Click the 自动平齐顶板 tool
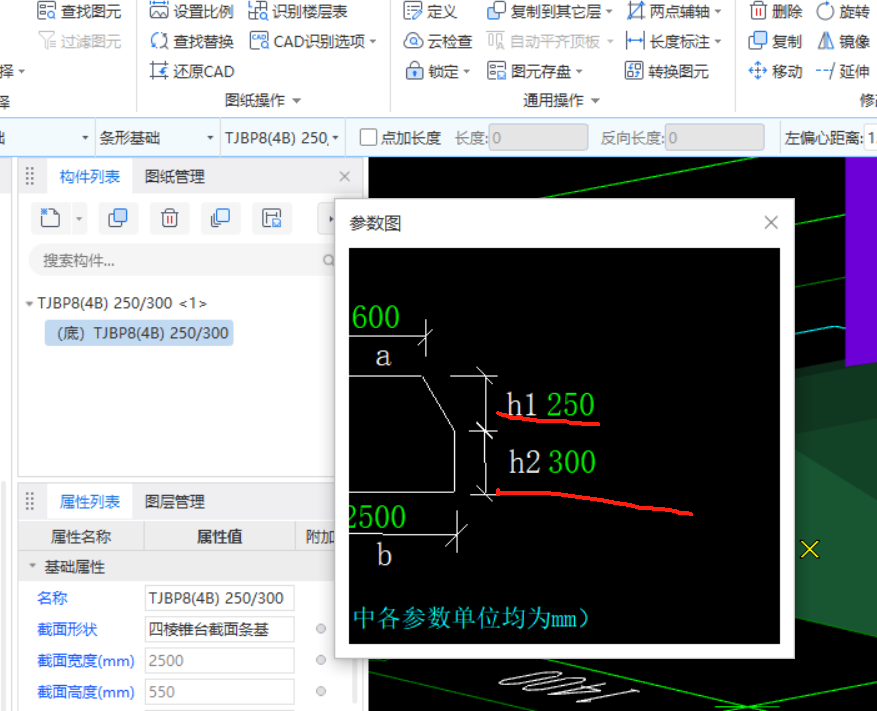The width and height of the screenshot is (877, 711). pos(546,41)
